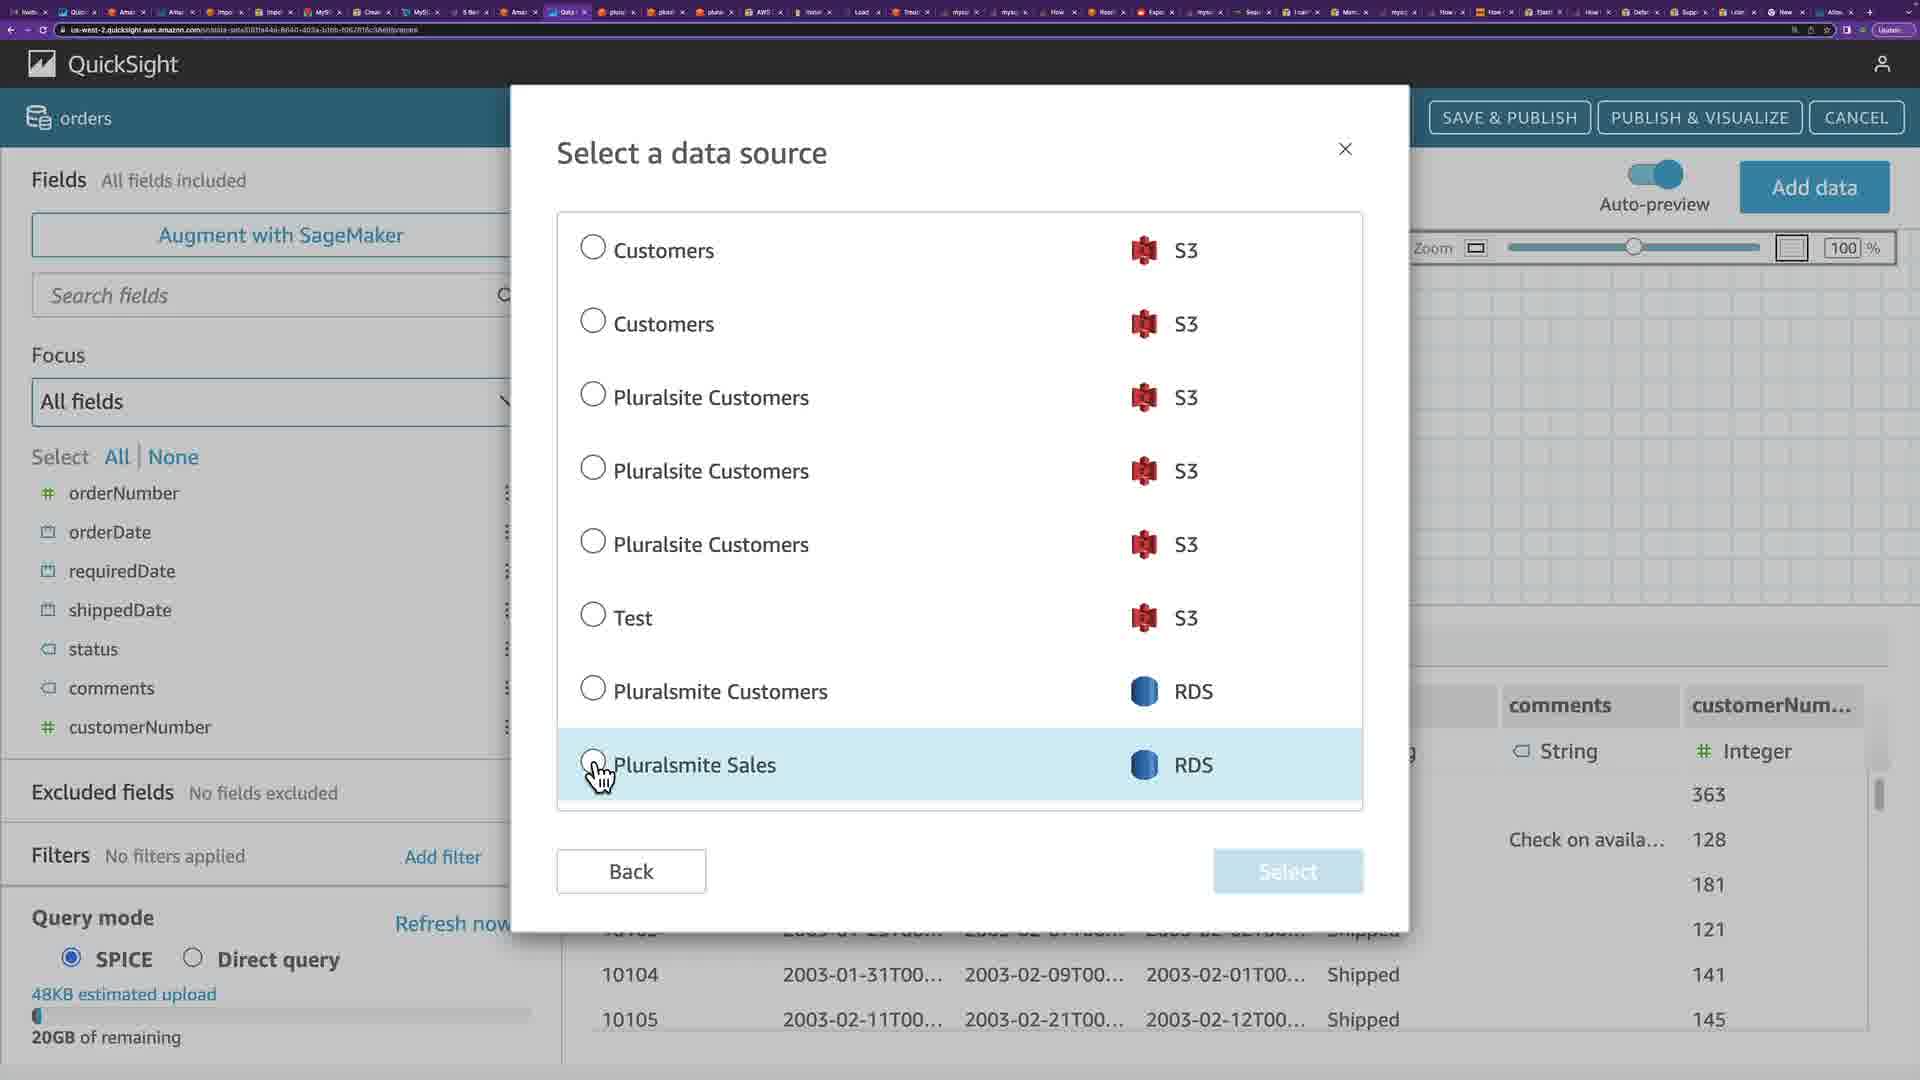Select the Test data source radio button
The image size is (1920, 1080).
coord(593,615)
